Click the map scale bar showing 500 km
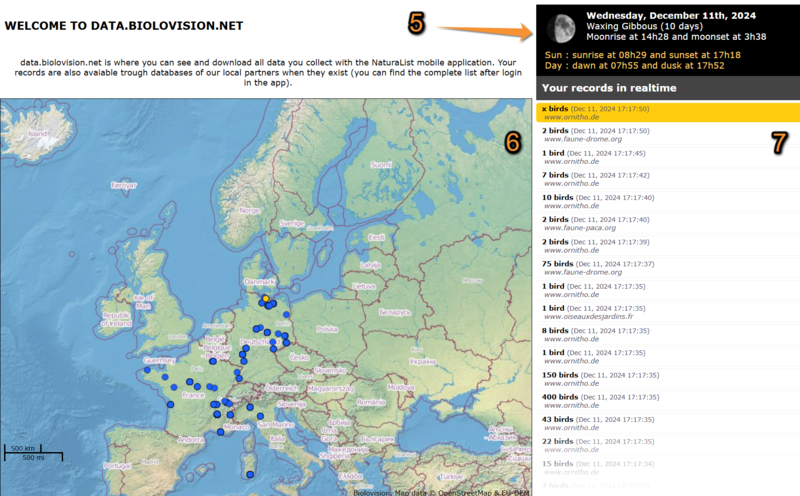800x496 pixels. pos(33,452)
